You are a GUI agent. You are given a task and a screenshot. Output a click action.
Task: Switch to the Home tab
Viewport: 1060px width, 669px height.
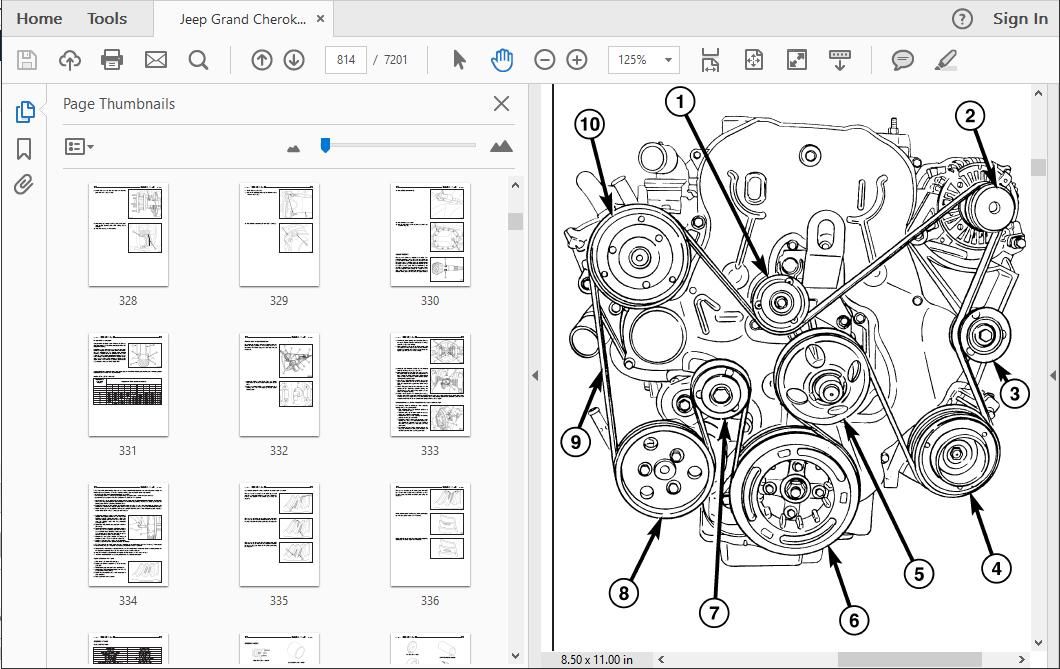pos(39,19)
